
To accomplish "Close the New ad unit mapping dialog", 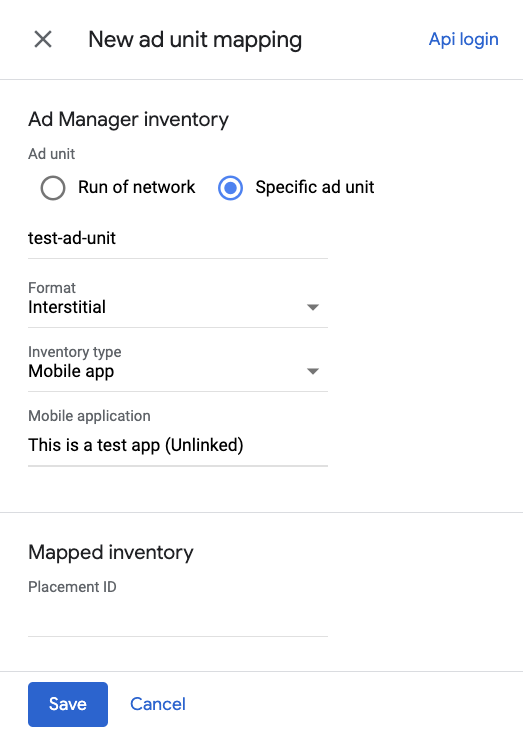I will [x=43, y=39].
